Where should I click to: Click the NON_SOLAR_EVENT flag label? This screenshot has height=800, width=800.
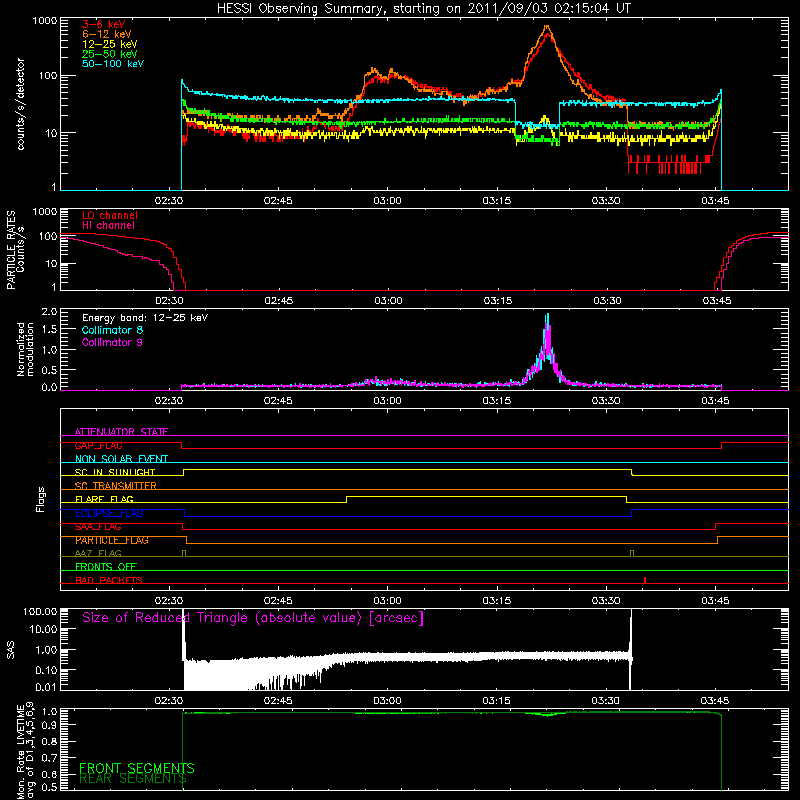pos(121,459)
